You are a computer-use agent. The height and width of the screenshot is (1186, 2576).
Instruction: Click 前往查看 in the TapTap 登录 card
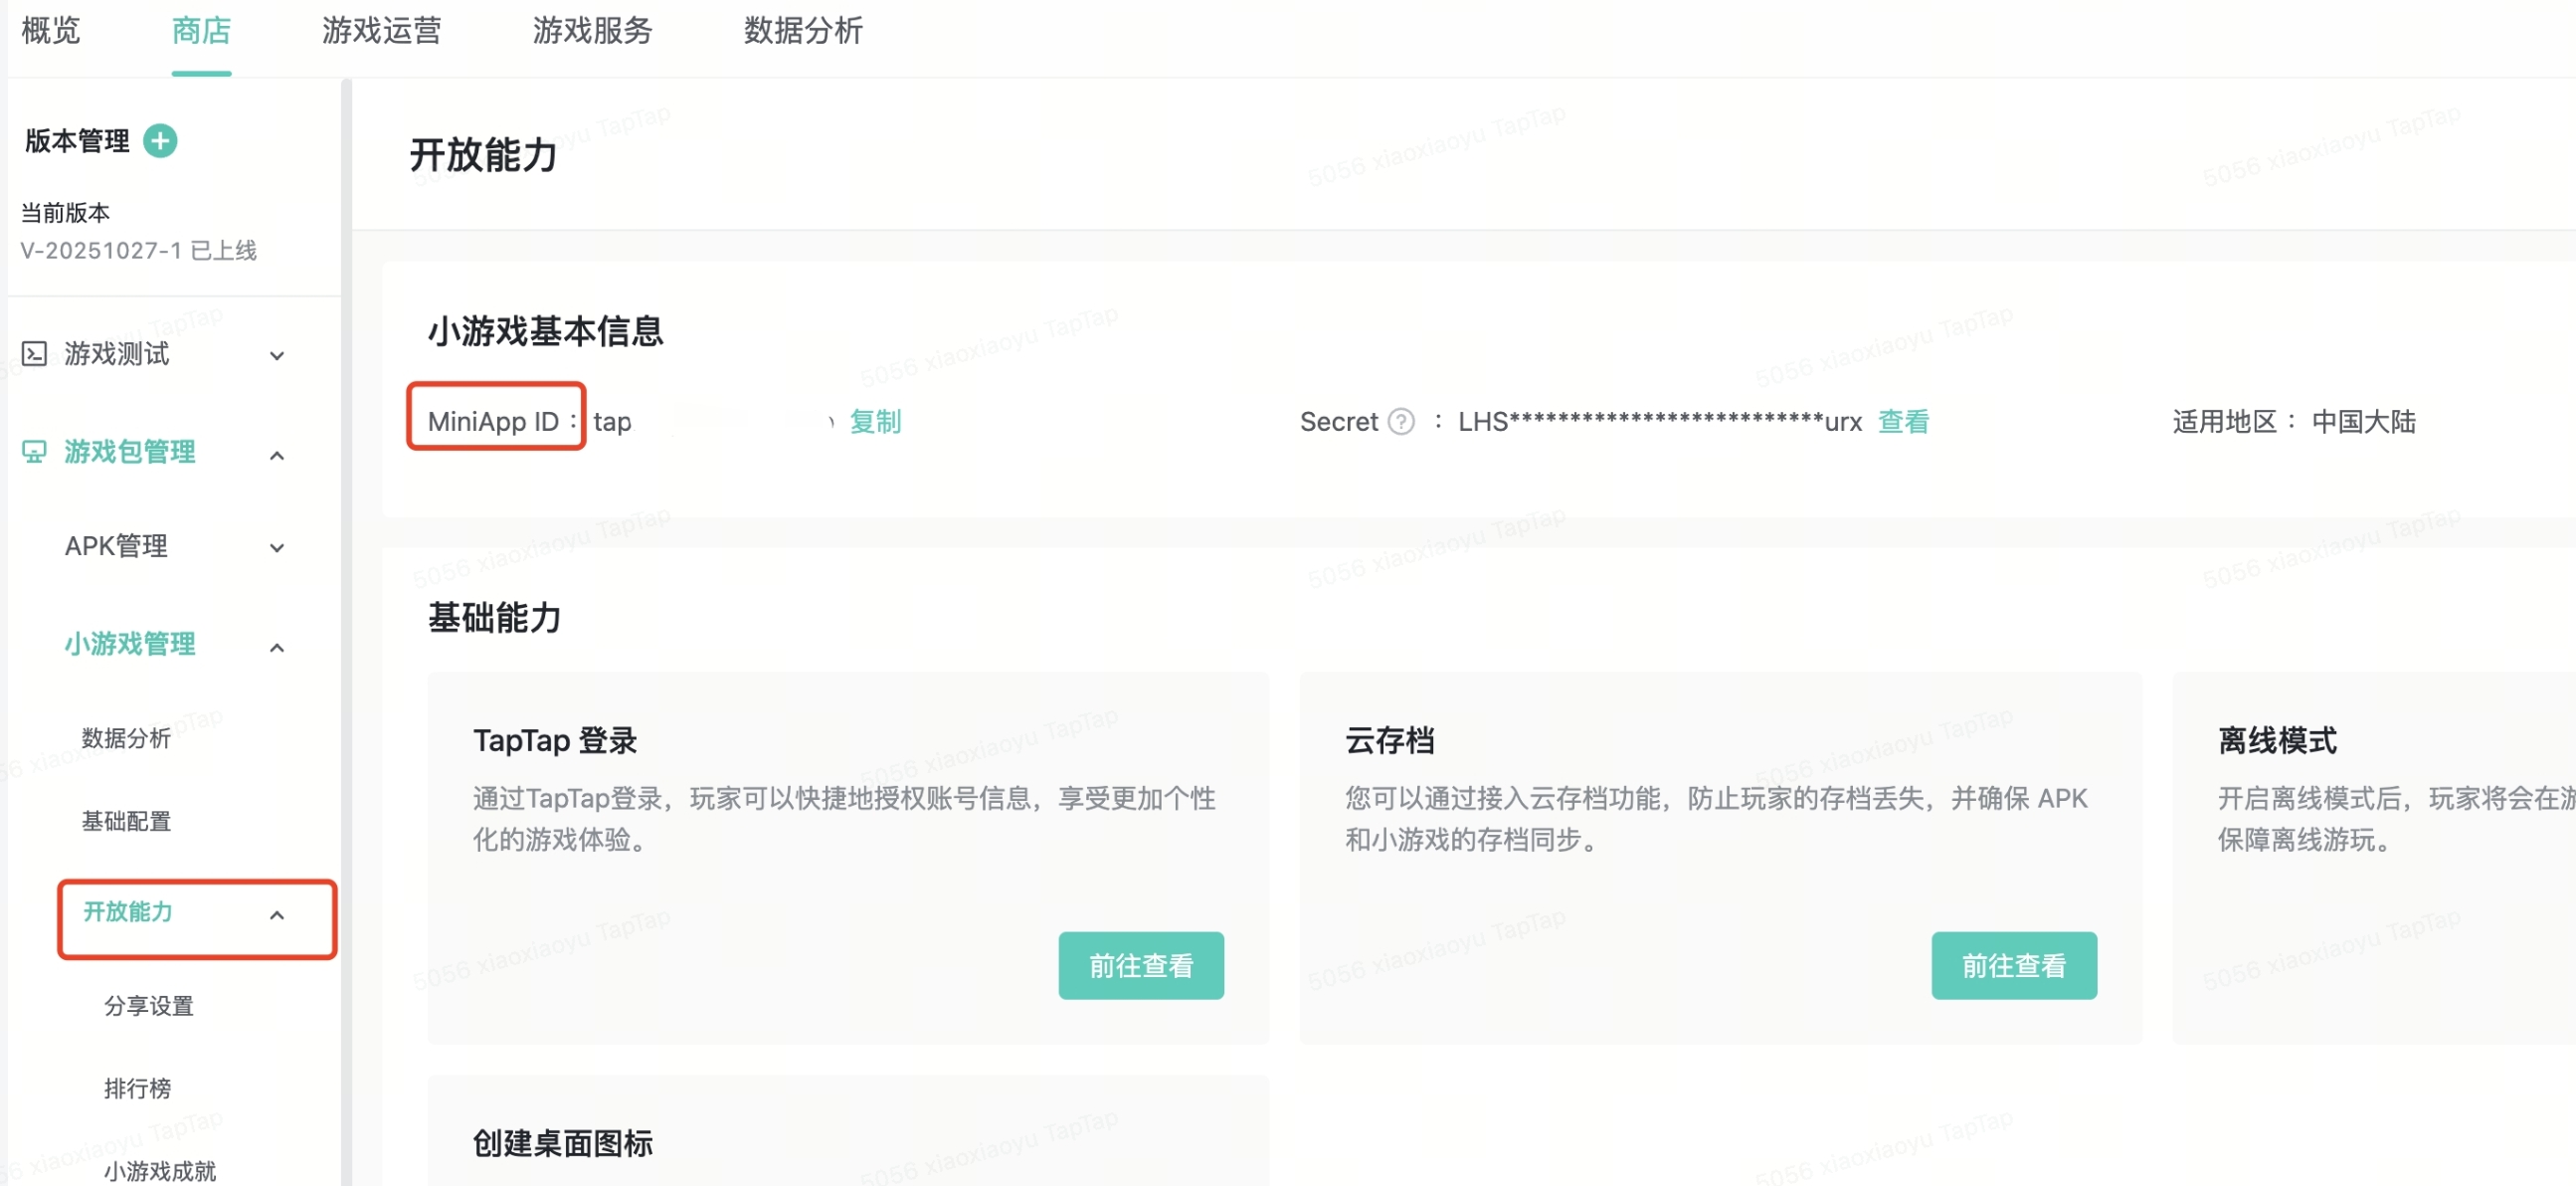(x=1141, y=965)
